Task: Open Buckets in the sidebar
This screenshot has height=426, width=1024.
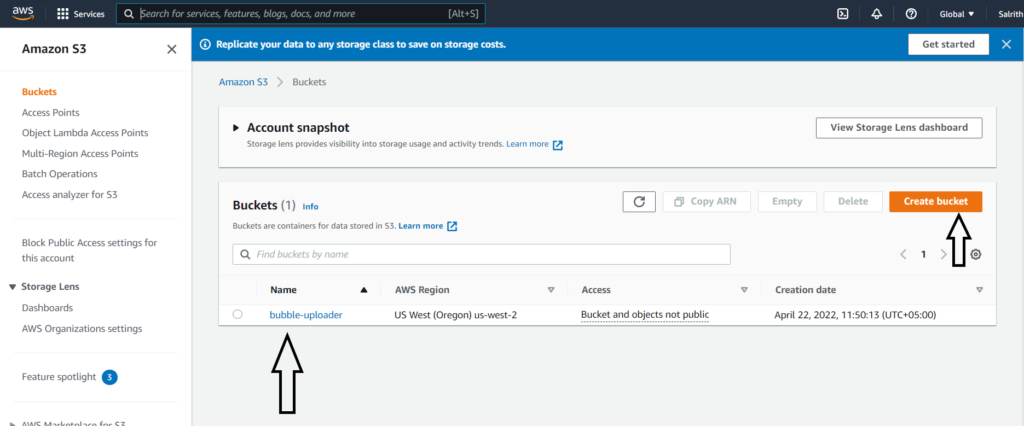Action: pyautogui.click(x=39, y=92)
